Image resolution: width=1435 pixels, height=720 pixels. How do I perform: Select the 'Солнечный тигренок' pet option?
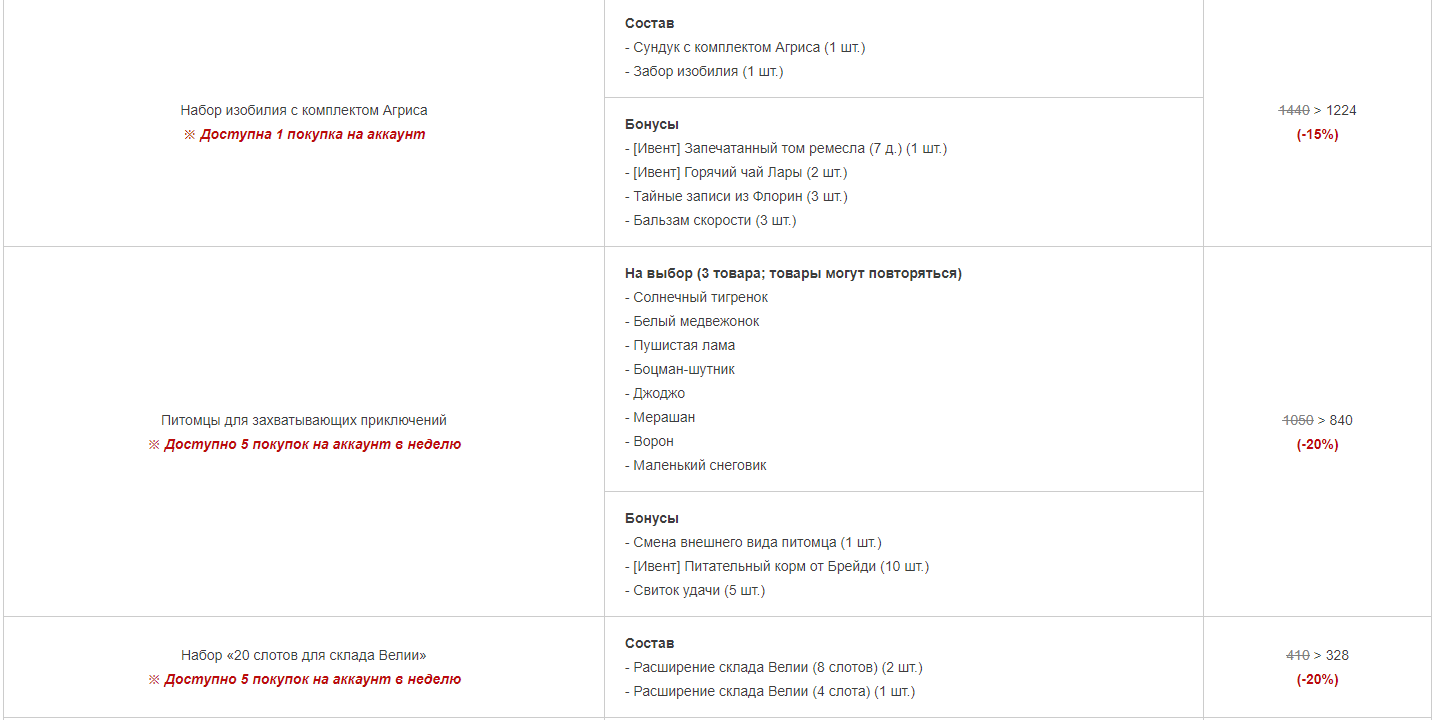point(697,297)
